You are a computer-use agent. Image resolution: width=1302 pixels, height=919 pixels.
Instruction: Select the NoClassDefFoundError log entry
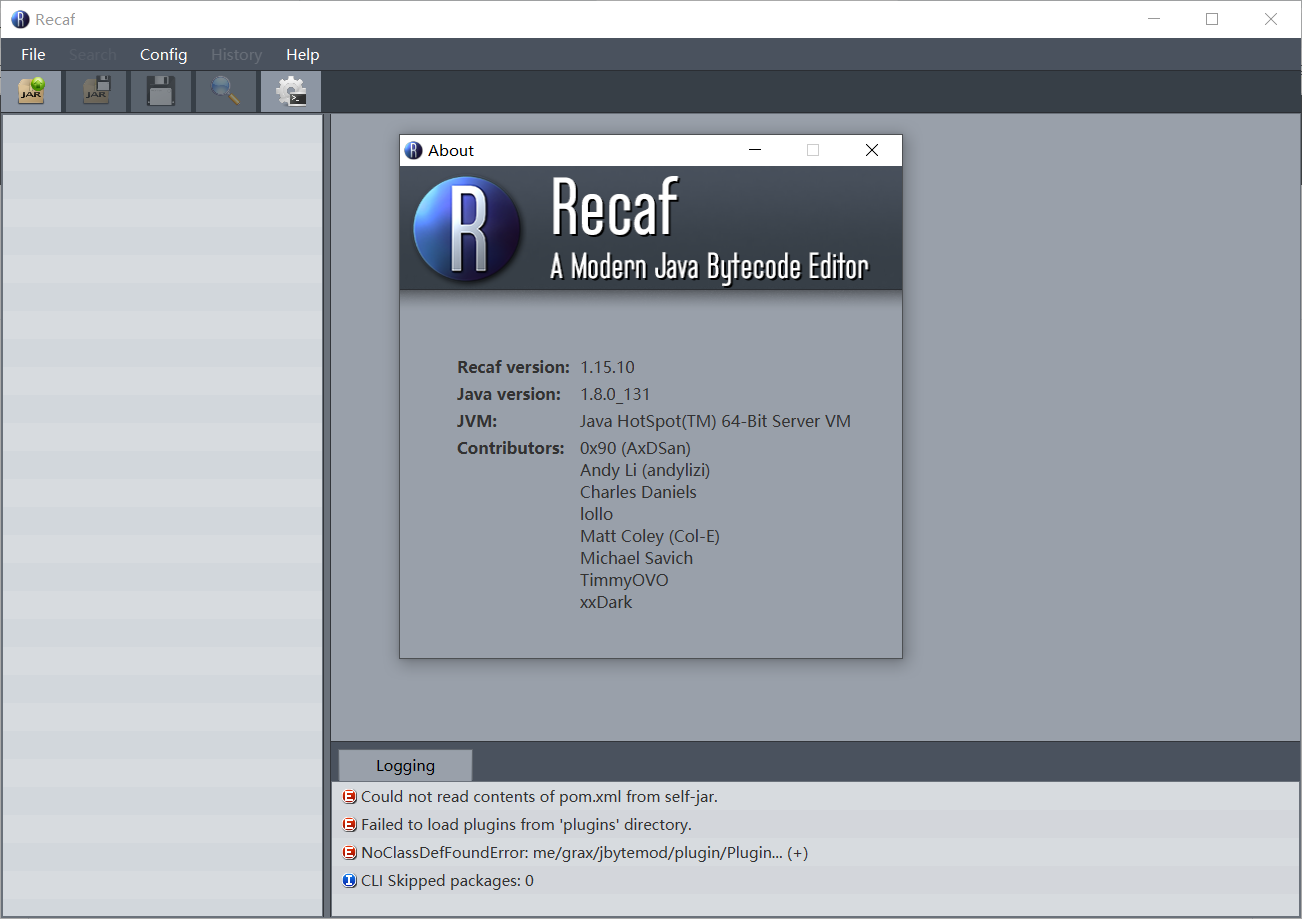pyautogui.click(x=816, y=853)
